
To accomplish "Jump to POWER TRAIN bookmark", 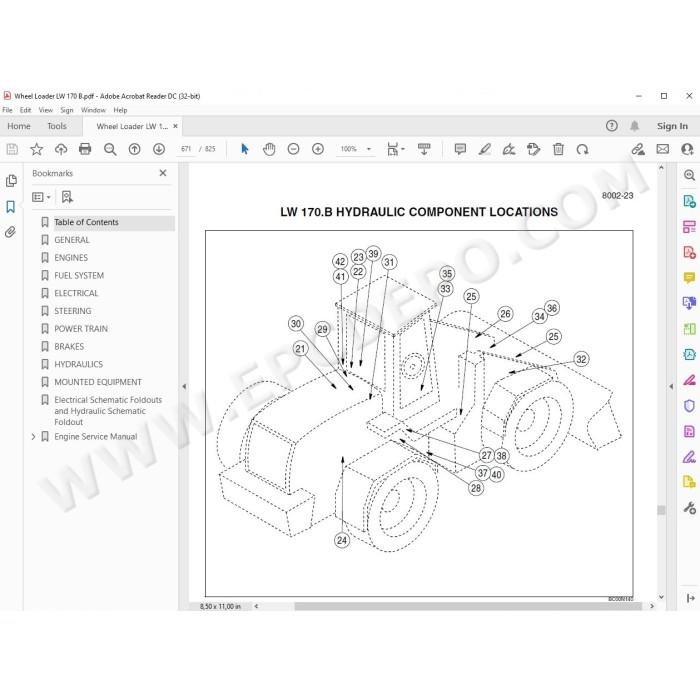I will point(81,329).
